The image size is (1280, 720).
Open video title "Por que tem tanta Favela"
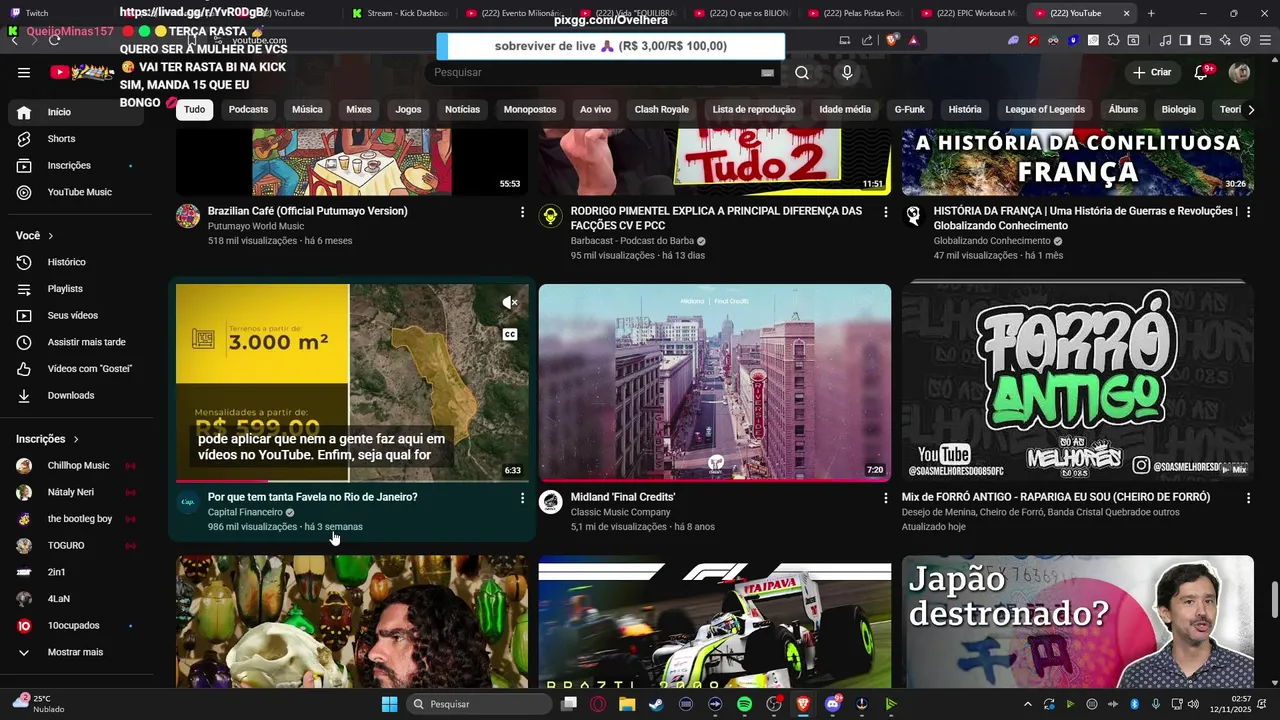[x=312, y=497]
